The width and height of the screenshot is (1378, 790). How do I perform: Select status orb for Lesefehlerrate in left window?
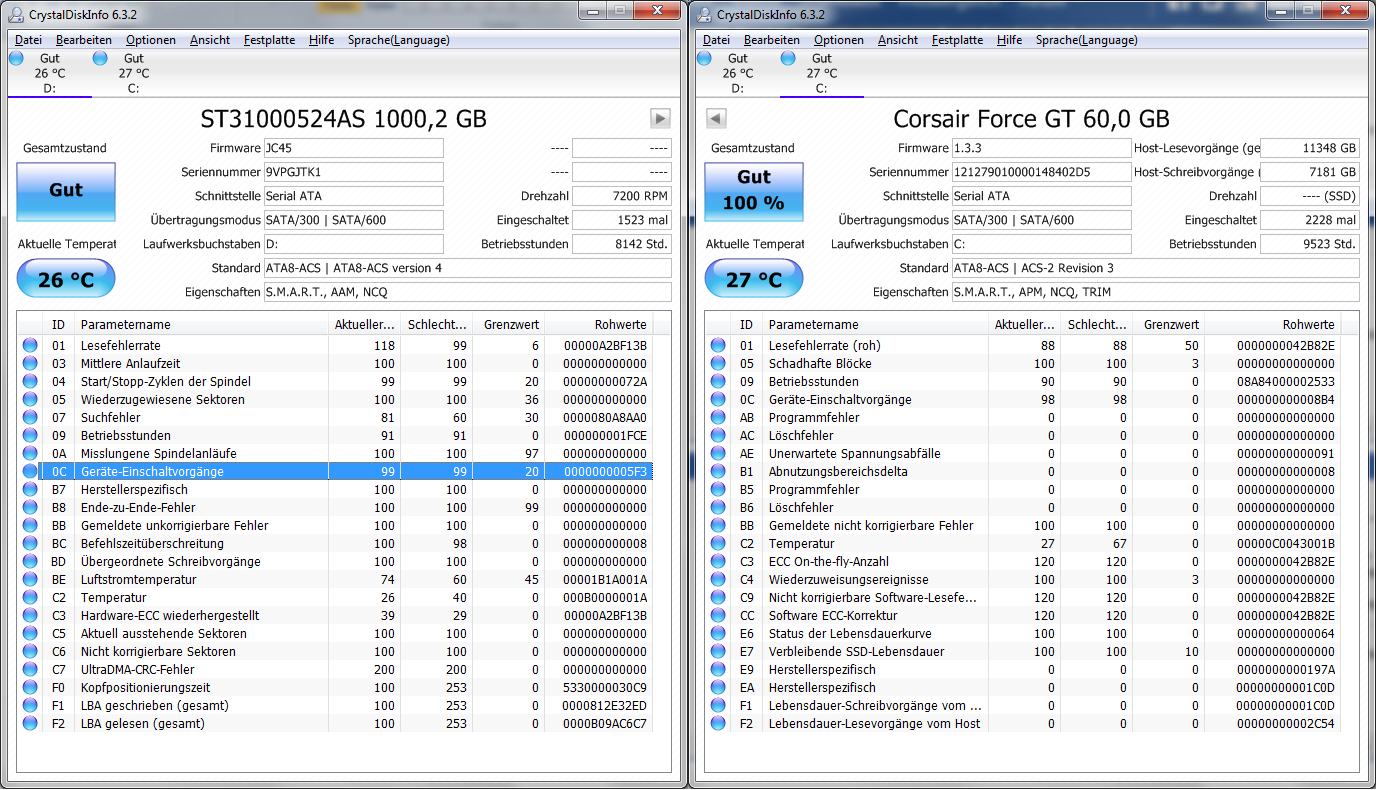coord(30,346)
